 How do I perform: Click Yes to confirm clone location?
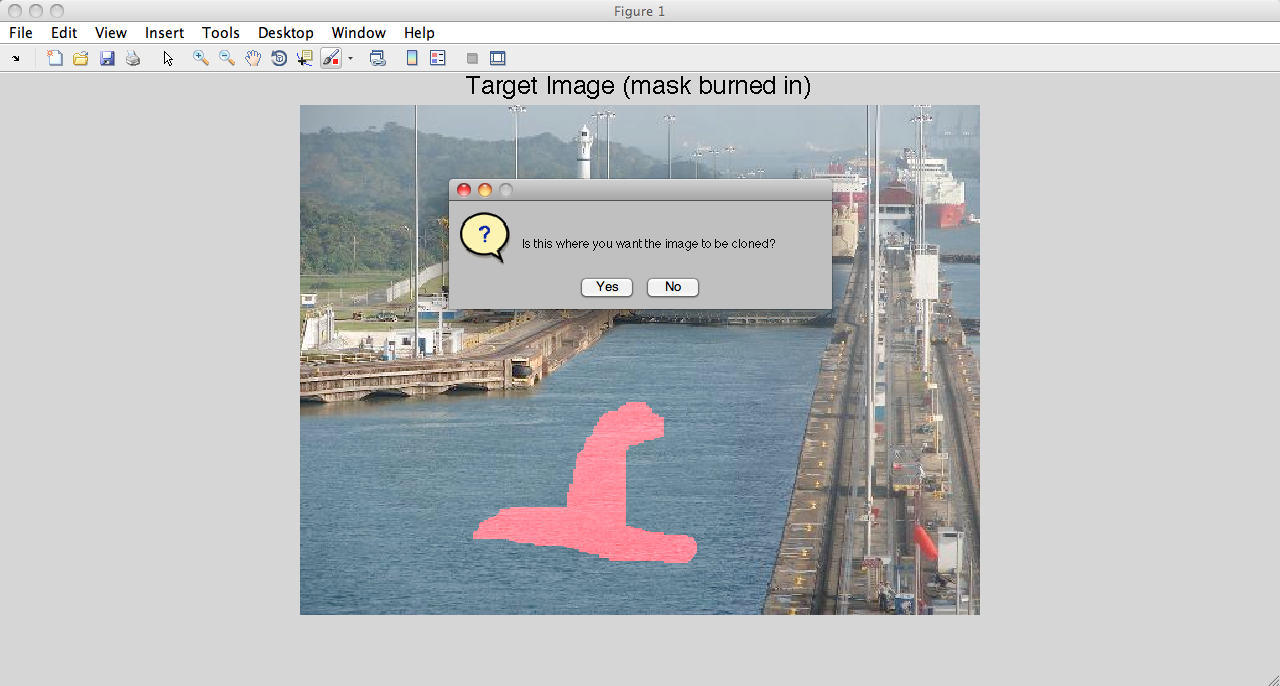pos(607,287)
